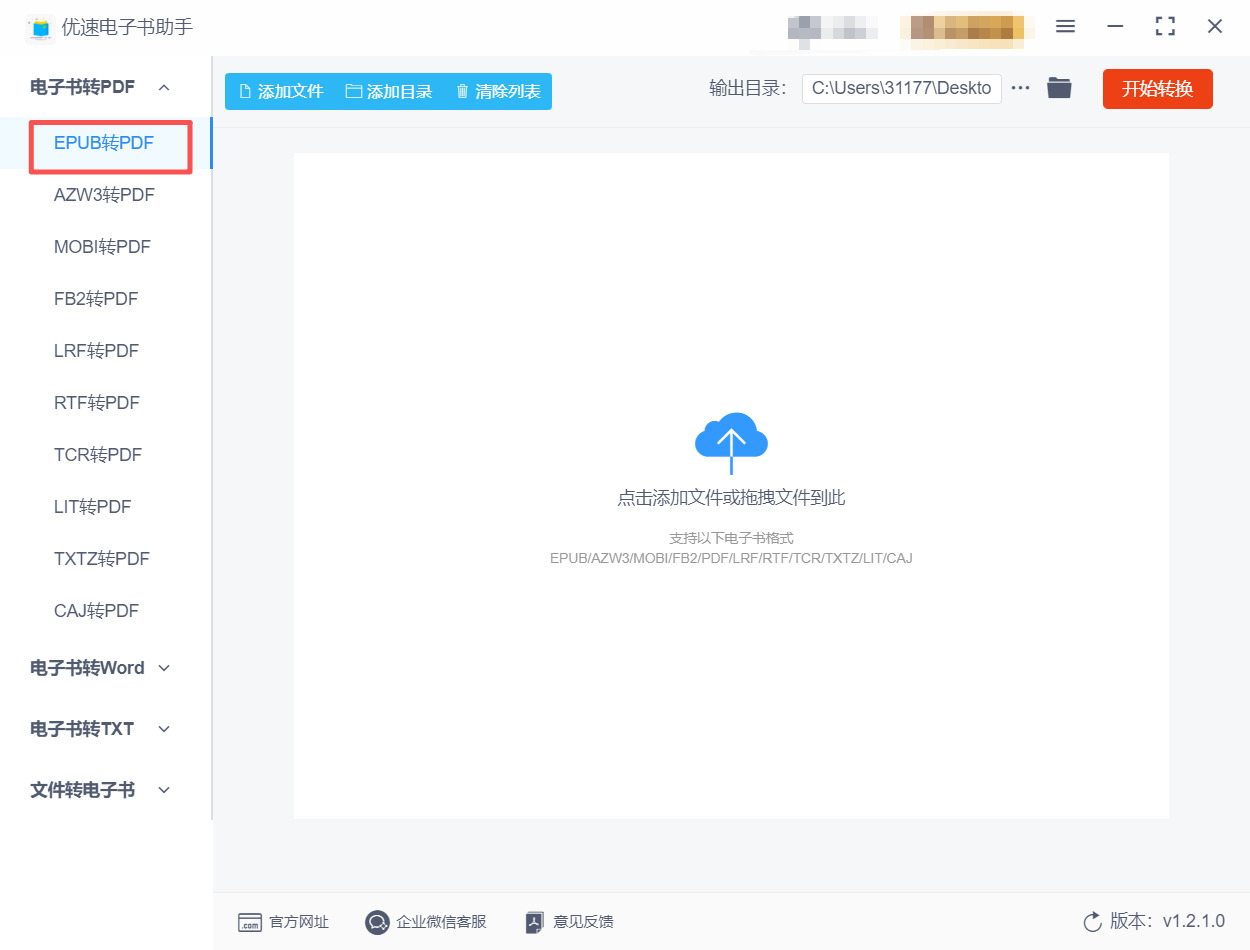
Task: Click the version v1.2.1.0 label
Action: point(1167,921)
